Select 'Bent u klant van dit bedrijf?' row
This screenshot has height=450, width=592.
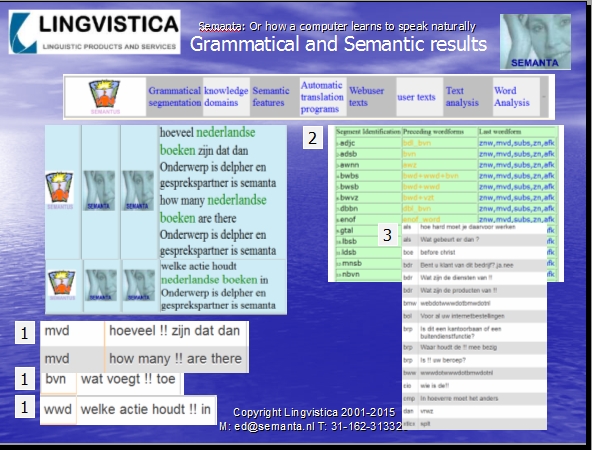(474, 265)
